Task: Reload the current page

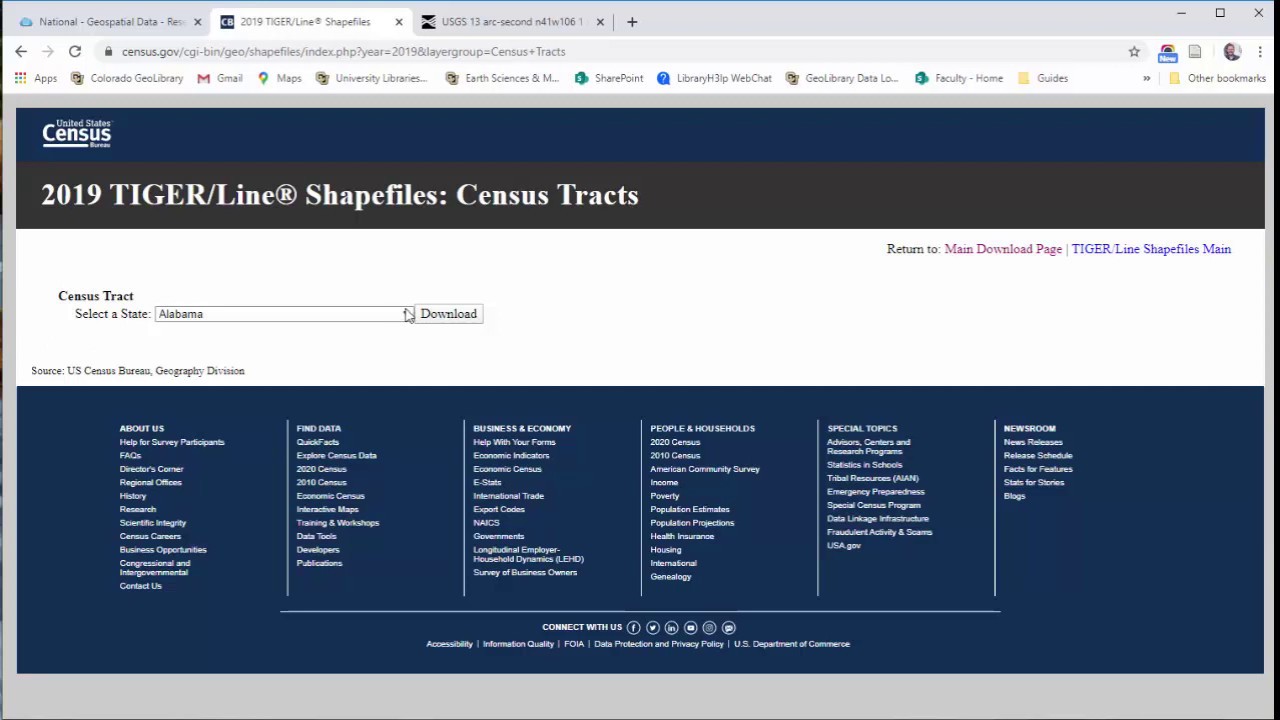Action: [75, 51]
